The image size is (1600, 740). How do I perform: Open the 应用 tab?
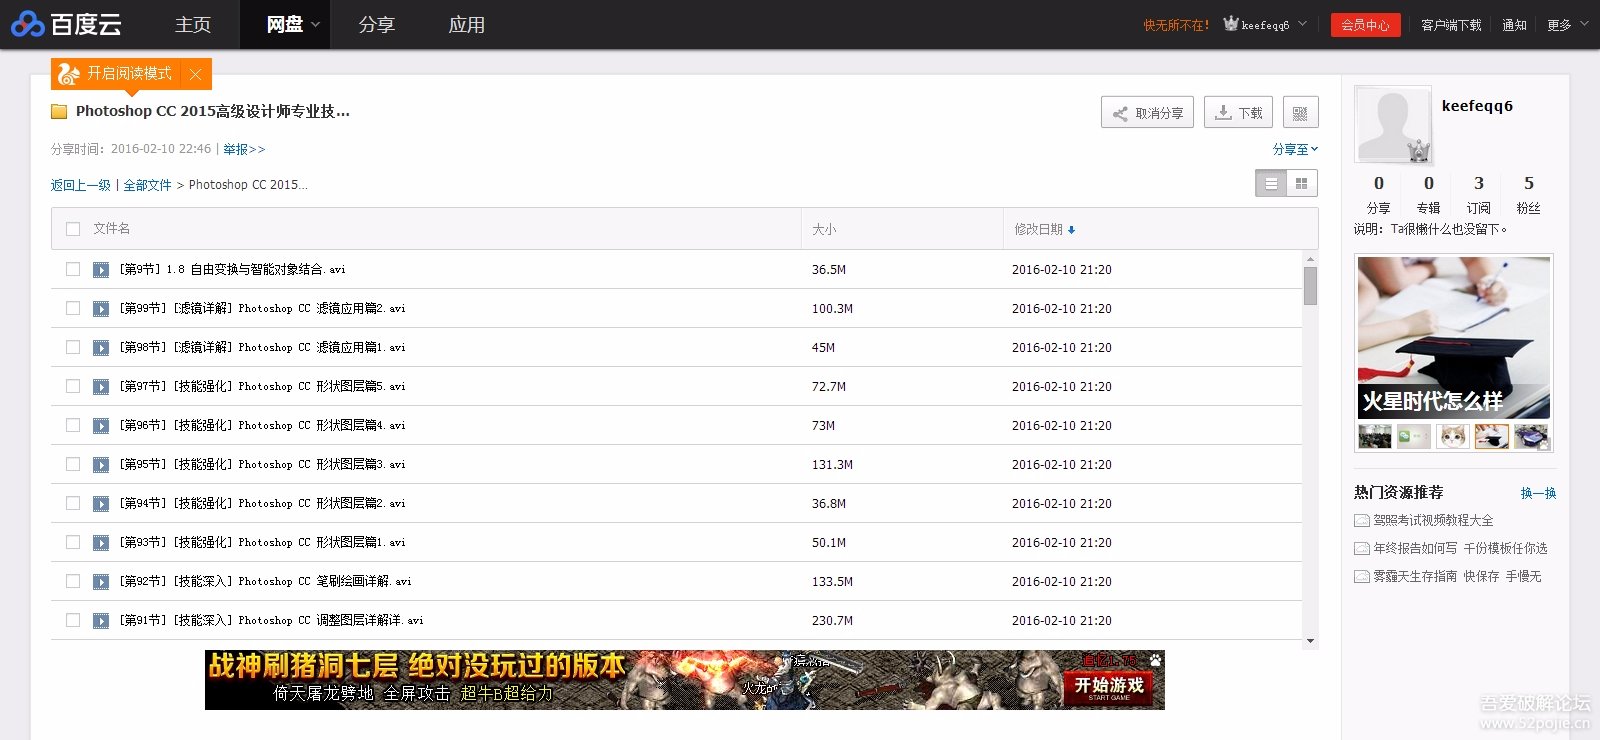[x=467, y=25]
